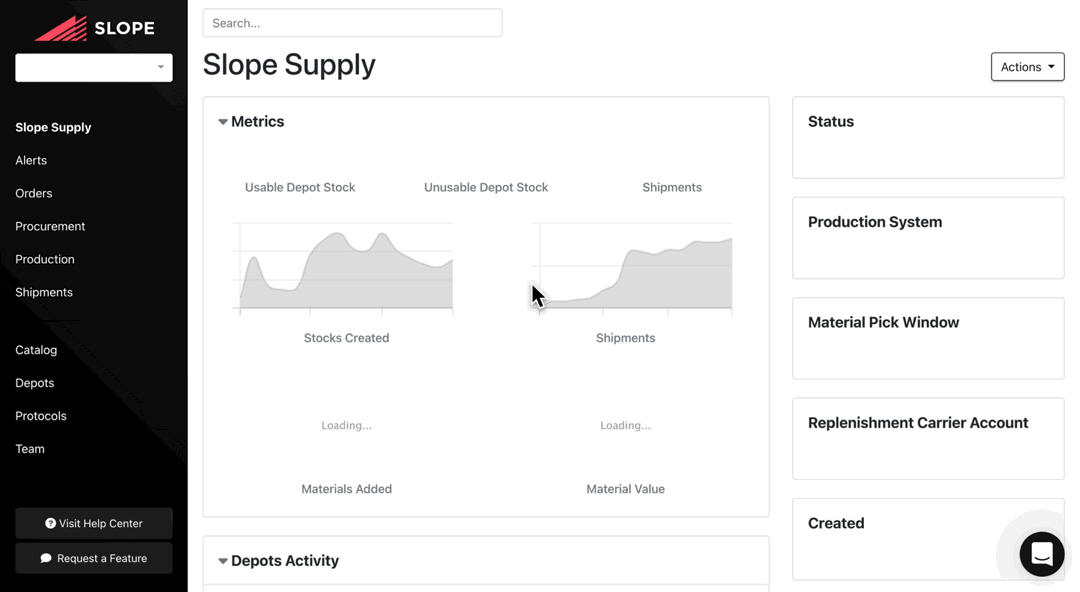Open the Actions dropdown
This screenshot has width=1080, height=592.
[1027, 67]
